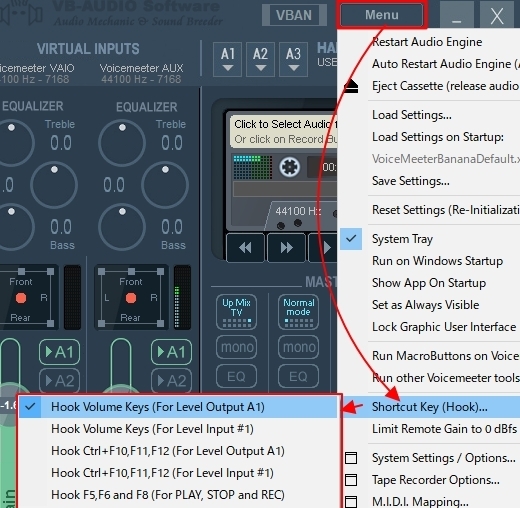Click the cassette reel gear icon
Image resolution: width=520 pixels, height=508 pixels.
click(x=289, y=167)
